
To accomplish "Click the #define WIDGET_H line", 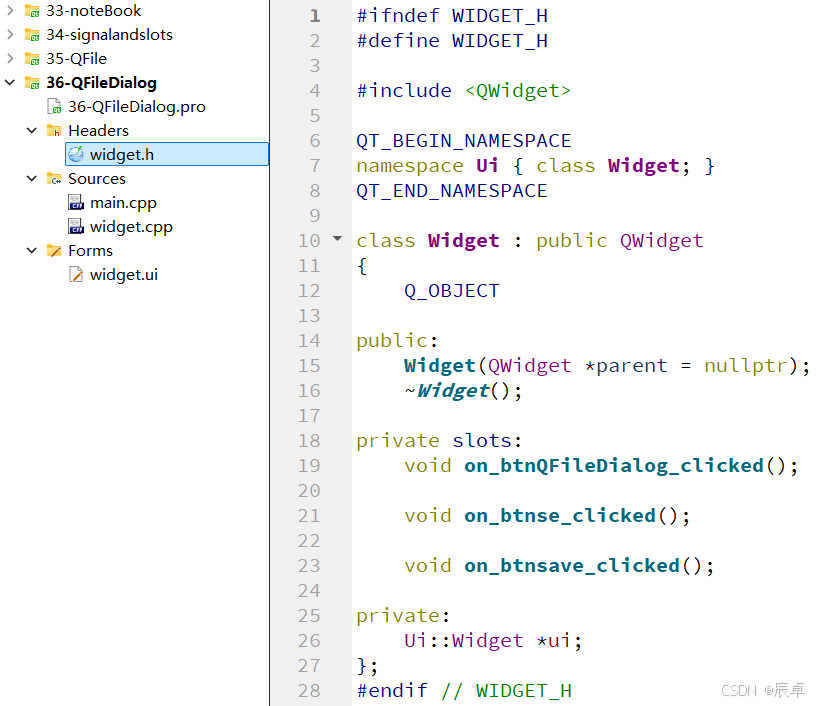I will point(452,41).
